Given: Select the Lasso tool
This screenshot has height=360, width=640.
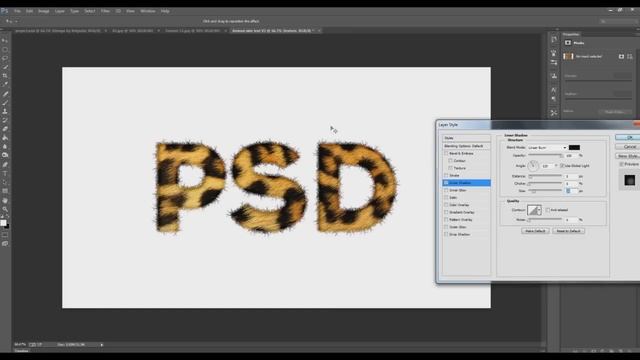Looking at the screenshot, I should pos(5,58).
